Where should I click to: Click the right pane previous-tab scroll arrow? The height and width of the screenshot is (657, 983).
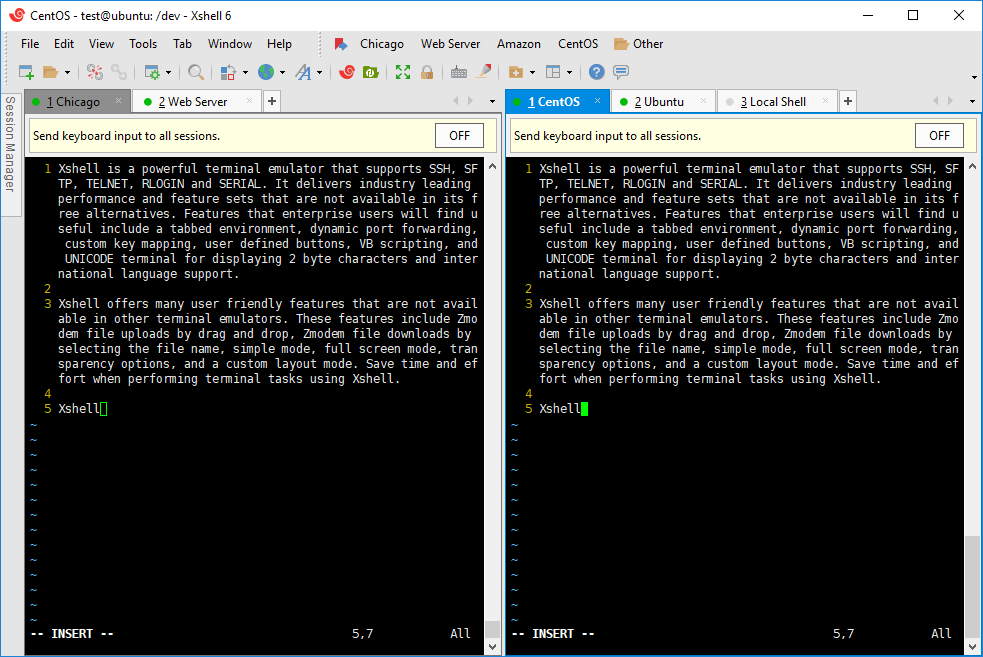coord(935,101)
